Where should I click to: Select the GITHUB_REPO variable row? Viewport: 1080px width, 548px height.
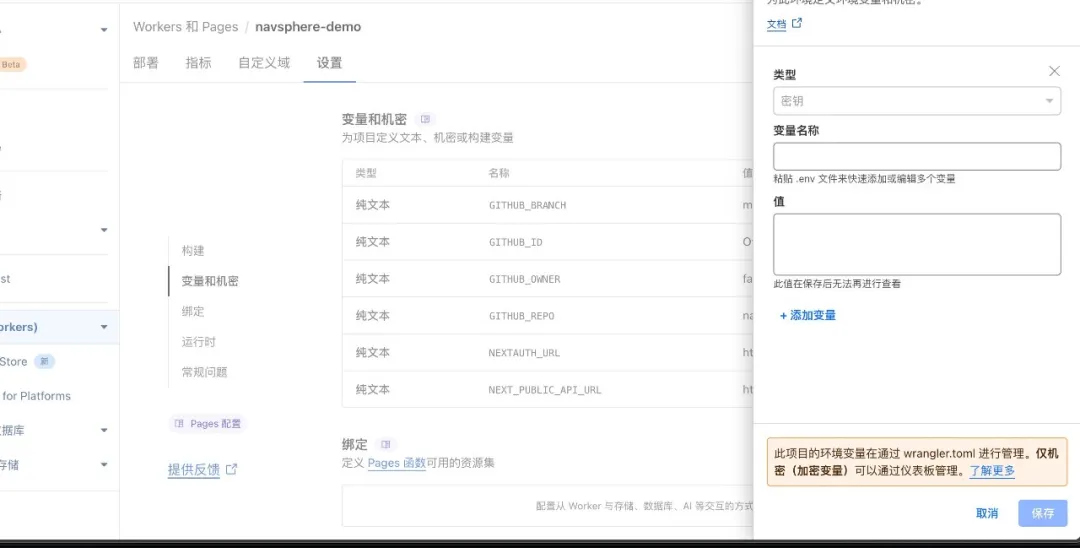(548, 315)
